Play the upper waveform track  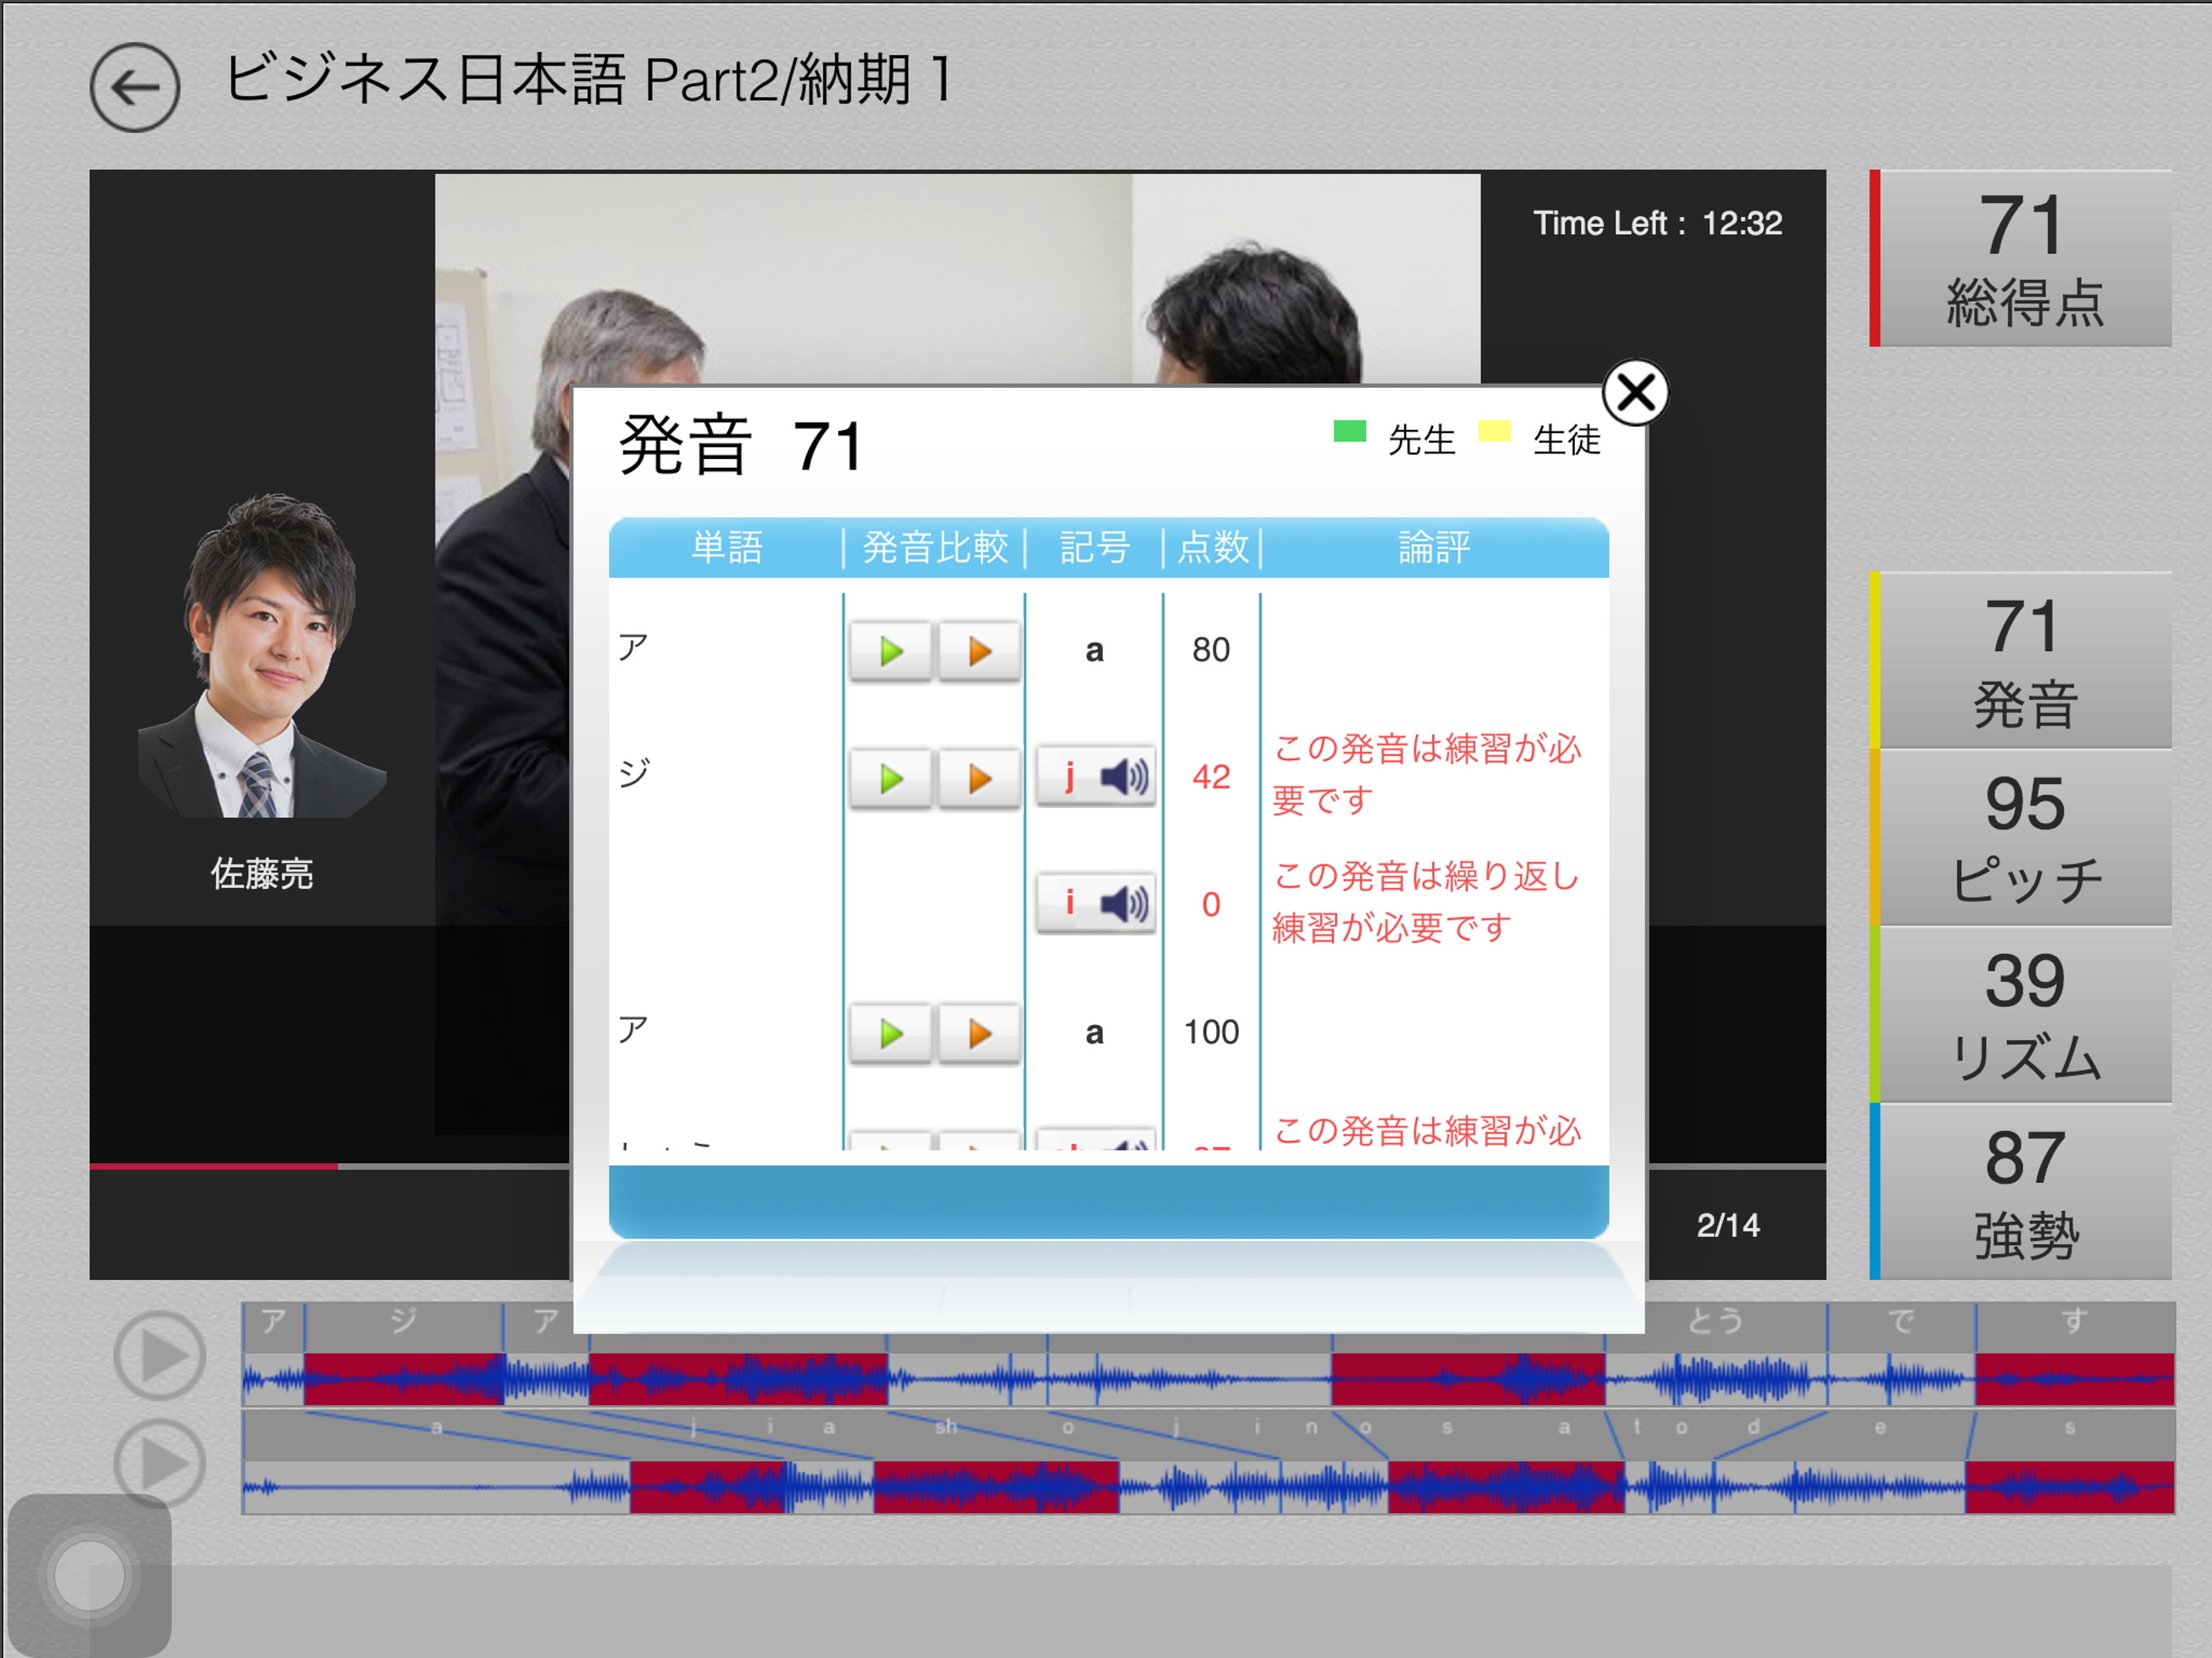(x=160, y=1357)
